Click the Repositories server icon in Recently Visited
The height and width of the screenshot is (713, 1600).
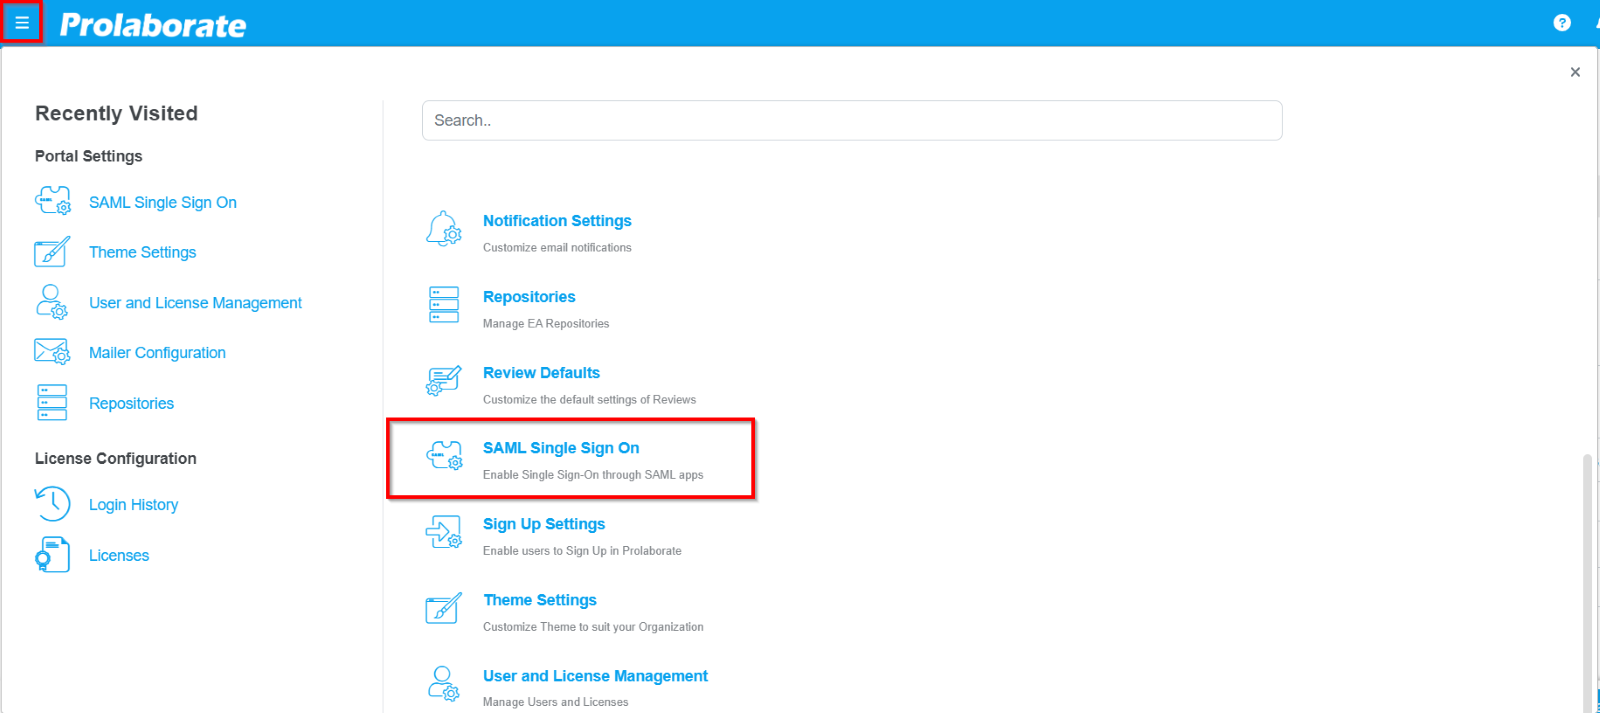pyautogui.click(x=52, y=402)
